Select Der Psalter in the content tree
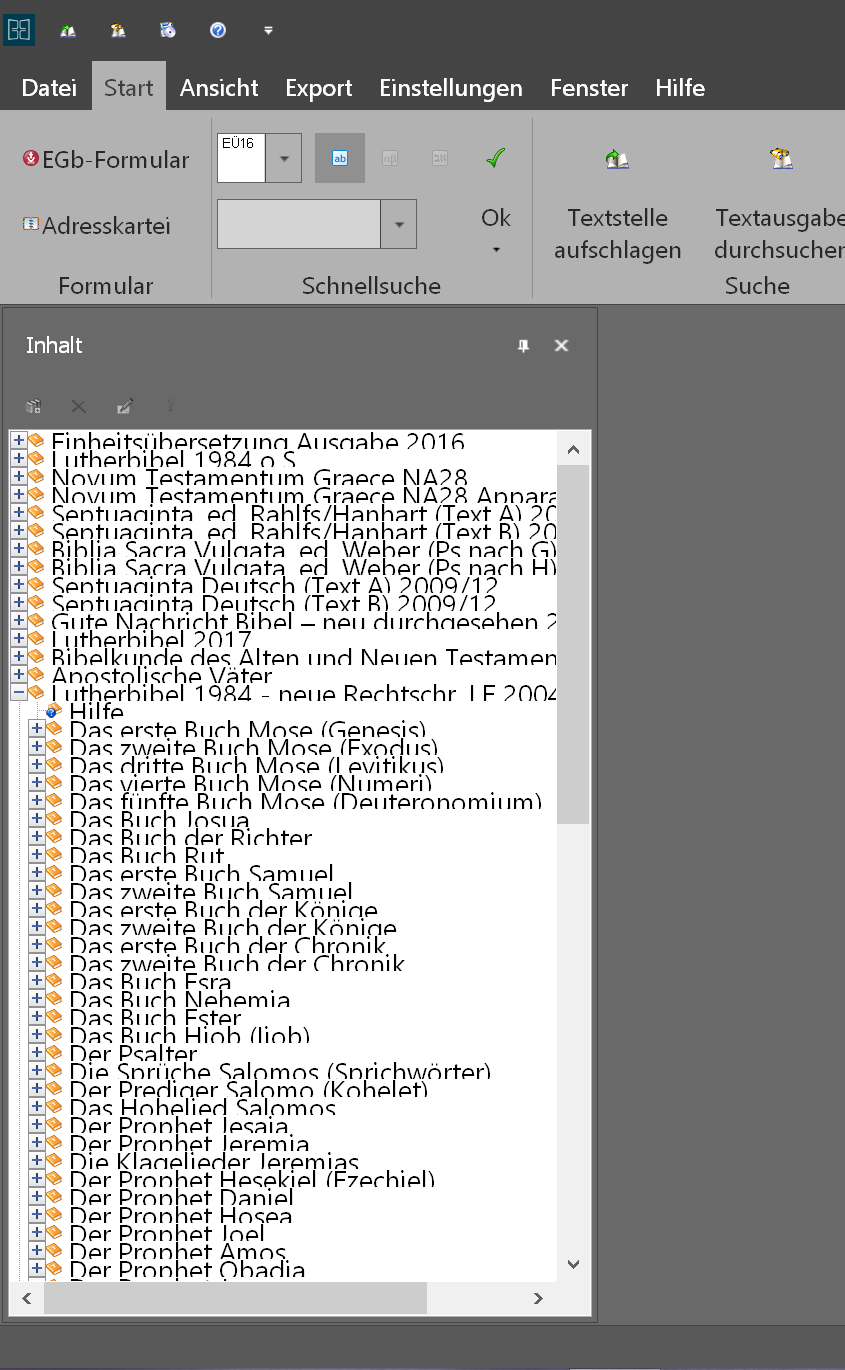The height and width of the screenshot is (1370, 845). 132,1054
